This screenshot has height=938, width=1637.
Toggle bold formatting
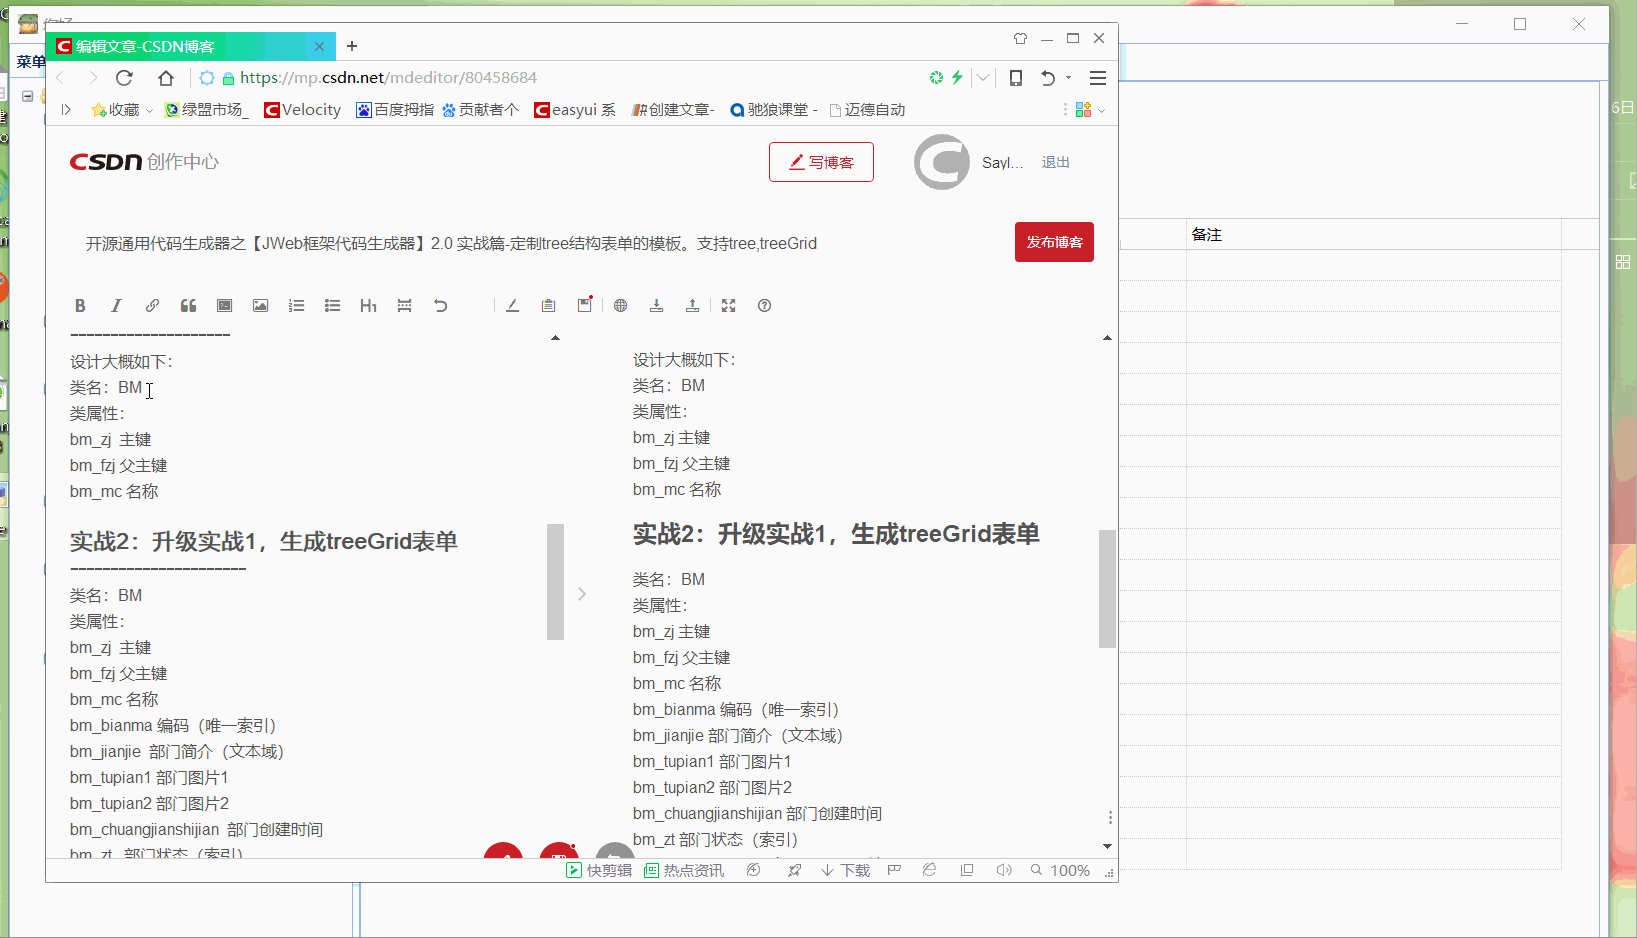point(80,305)
